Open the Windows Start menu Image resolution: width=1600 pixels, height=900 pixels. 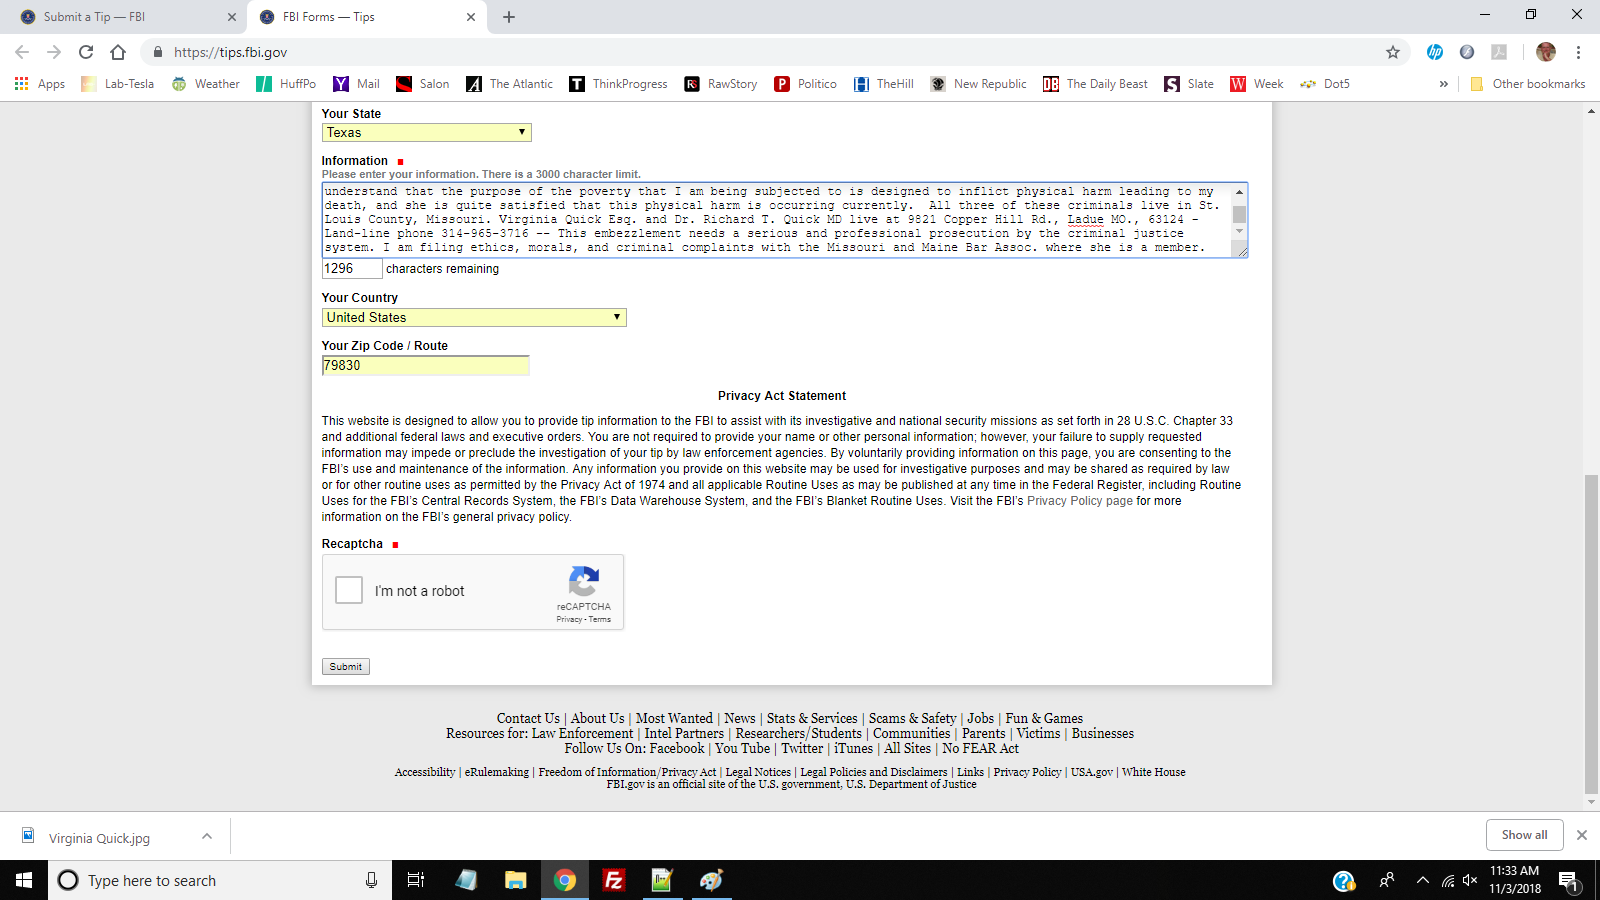[24, 880]
